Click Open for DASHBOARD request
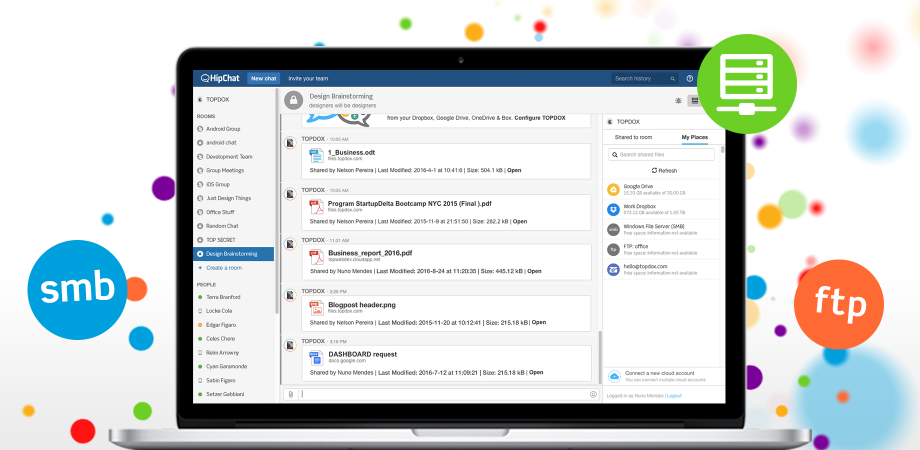Viewport: 920px width, 450px height. [x=536, y=373]
